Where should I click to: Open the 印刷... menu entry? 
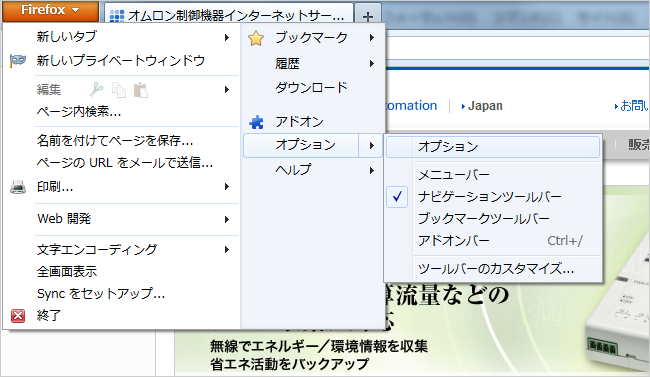(55, 187)
